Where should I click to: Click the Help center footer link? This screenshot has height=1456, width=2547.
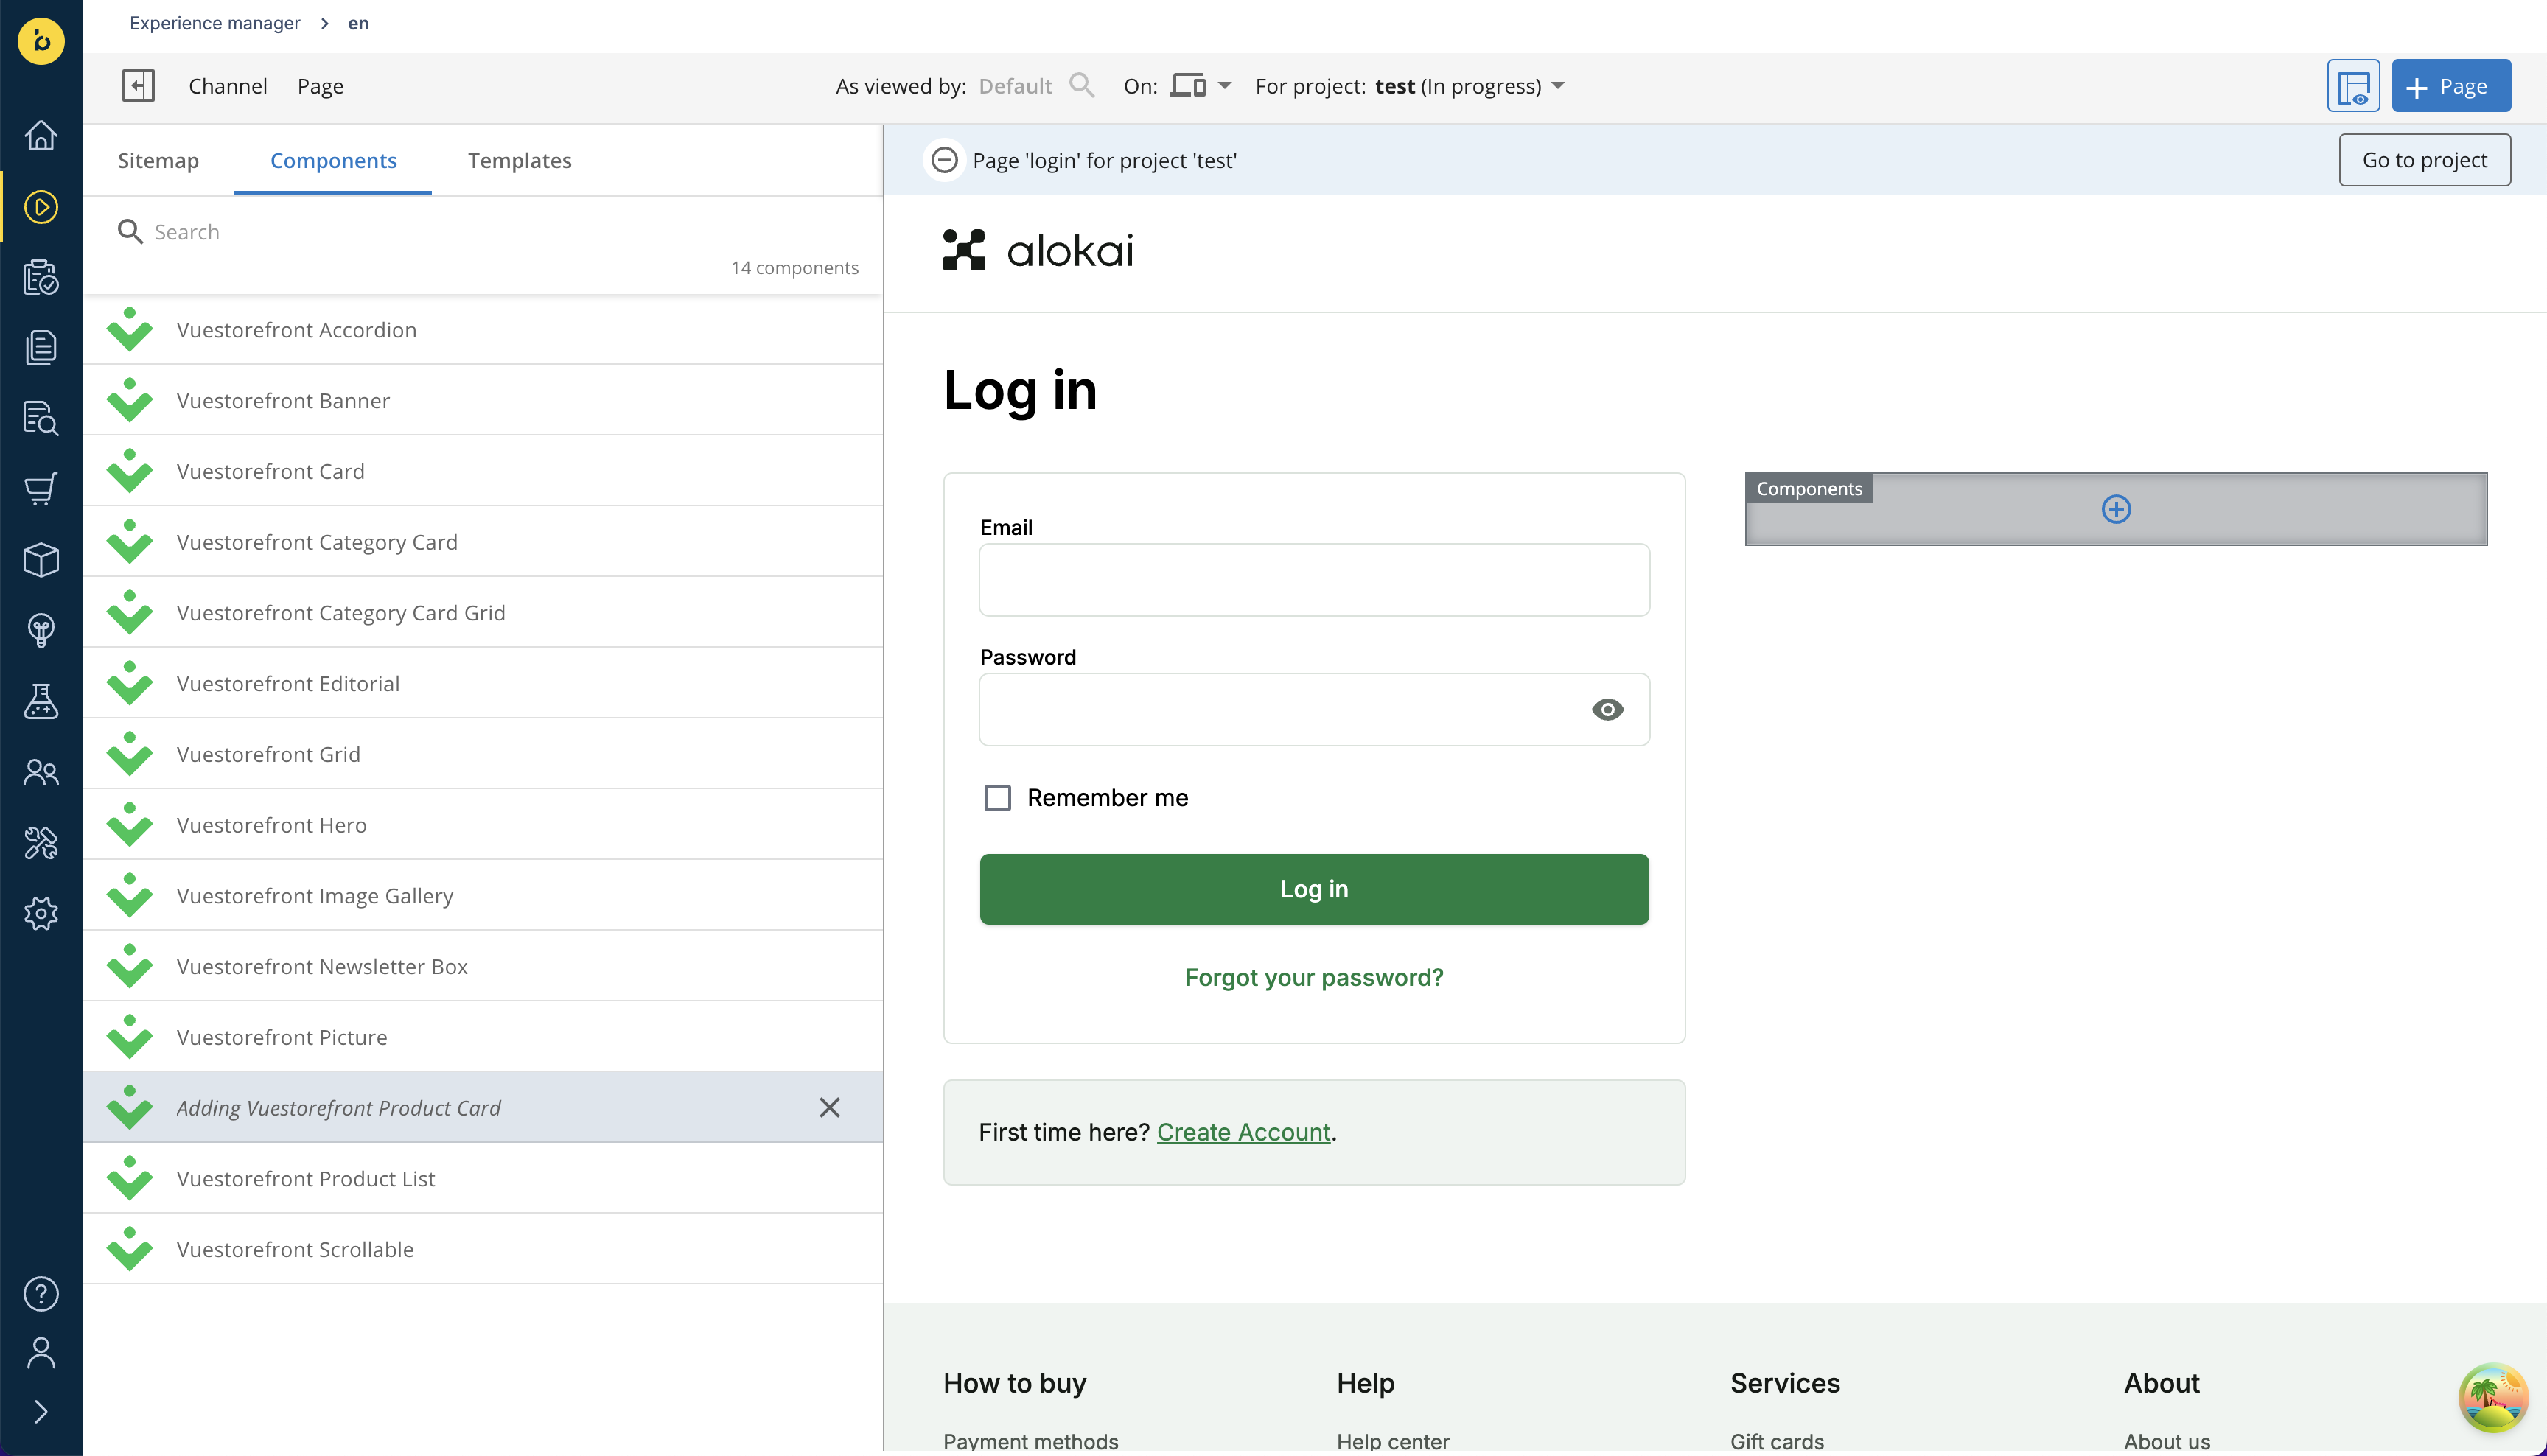[1393, 1441]
